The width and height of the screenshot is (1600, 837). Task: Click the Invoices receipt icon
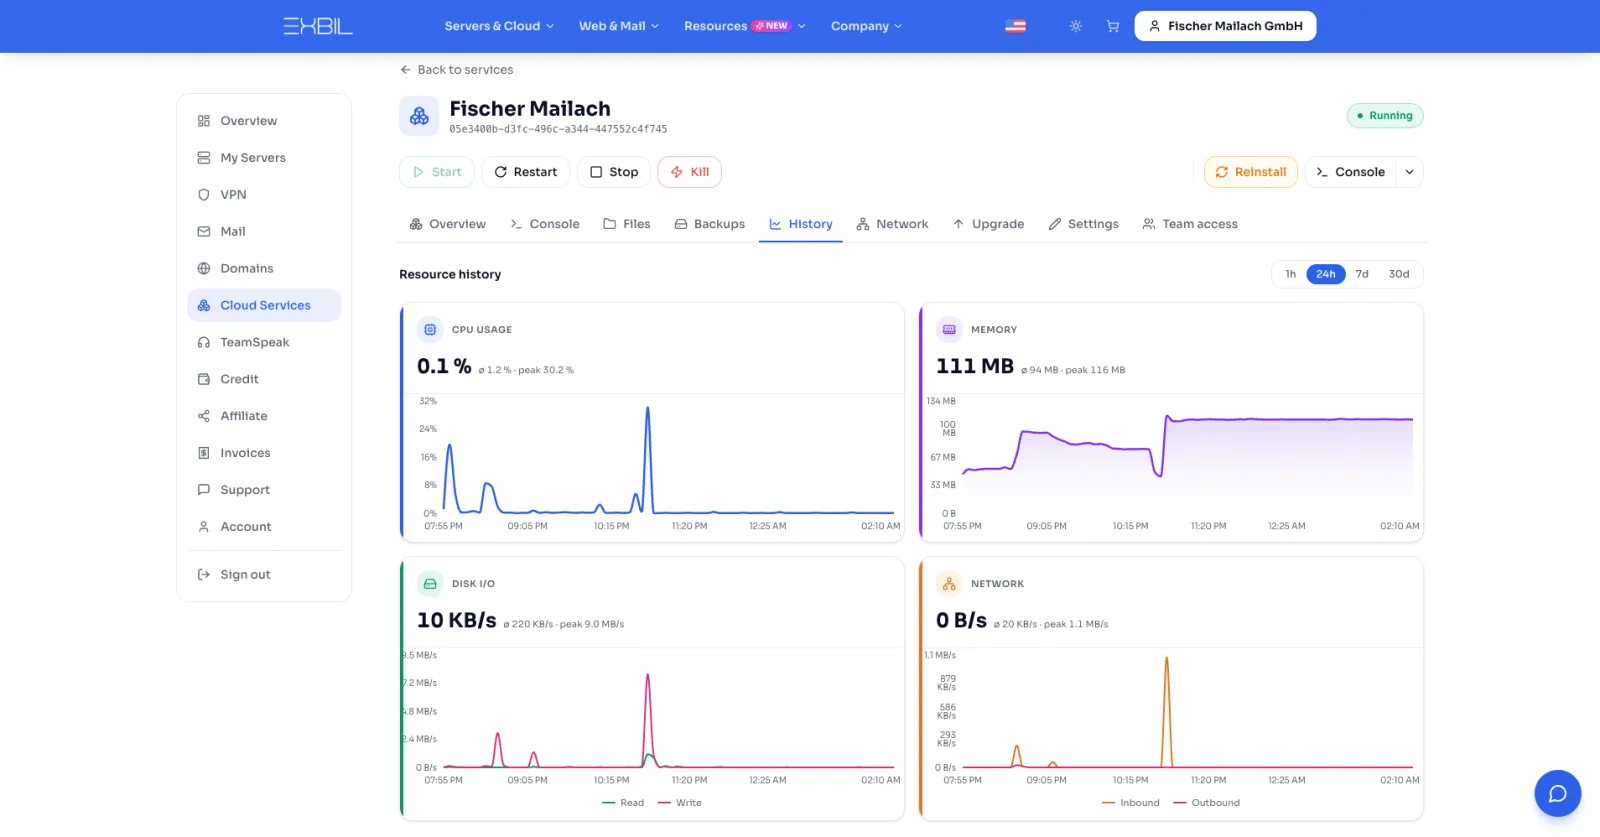pos(204,453)
